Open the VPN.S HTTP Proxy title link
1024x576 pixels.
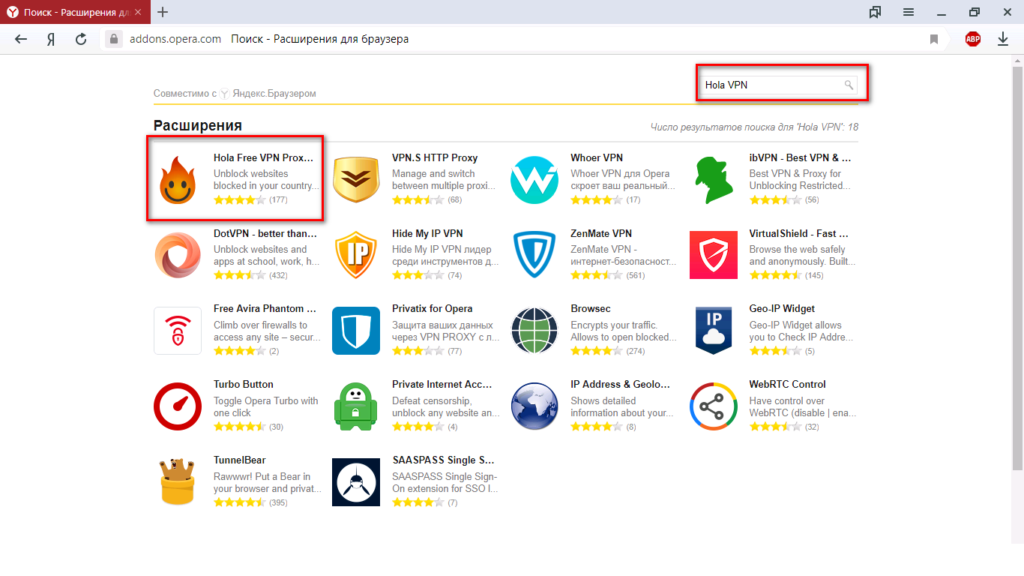pyautogui.click(x=435, y=158)
